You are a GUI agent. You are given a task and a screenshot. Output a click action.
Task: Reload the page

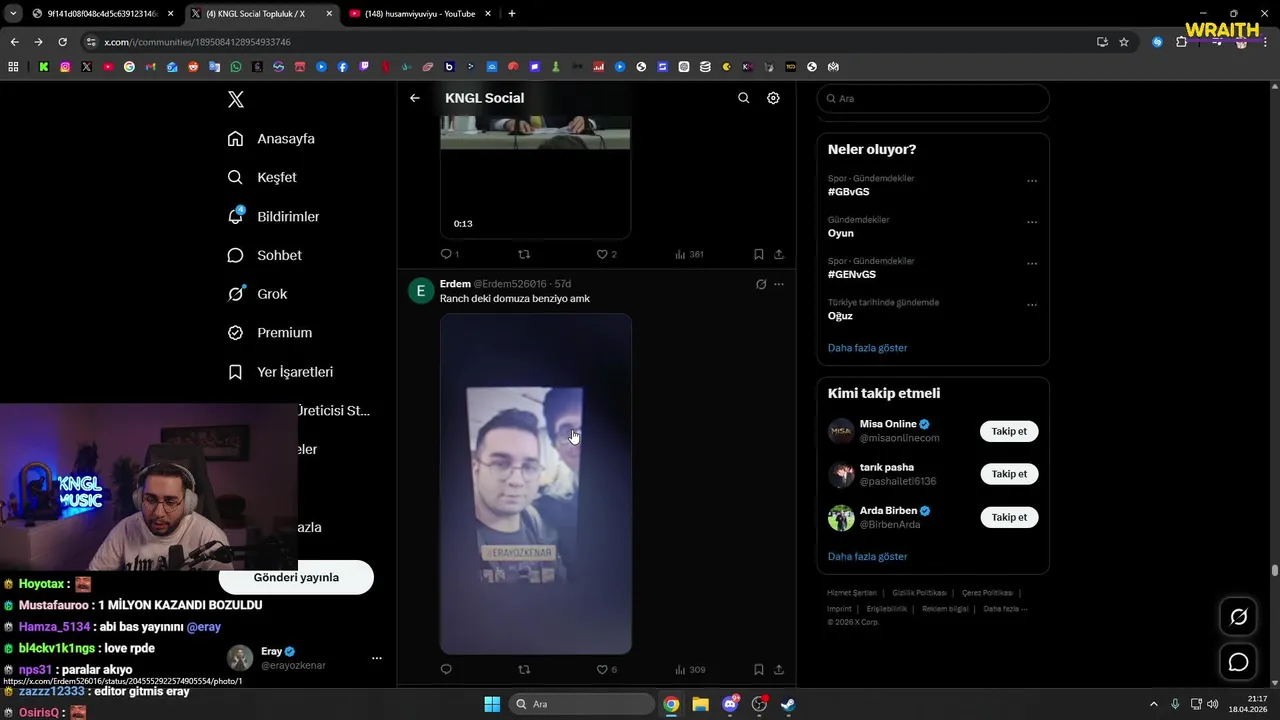pos(62,42)
